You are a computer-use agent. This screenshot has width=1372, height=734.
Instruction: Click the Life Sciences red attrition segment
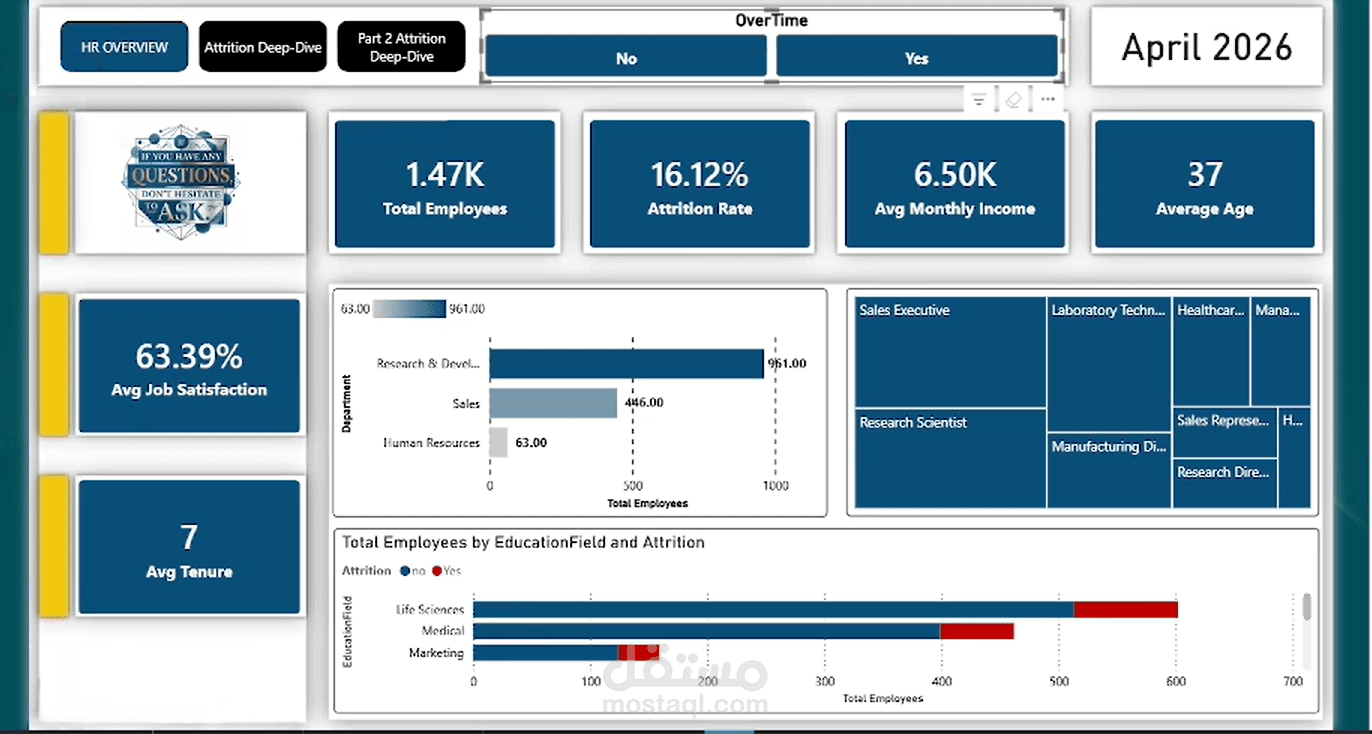[x=1126, y=610]
